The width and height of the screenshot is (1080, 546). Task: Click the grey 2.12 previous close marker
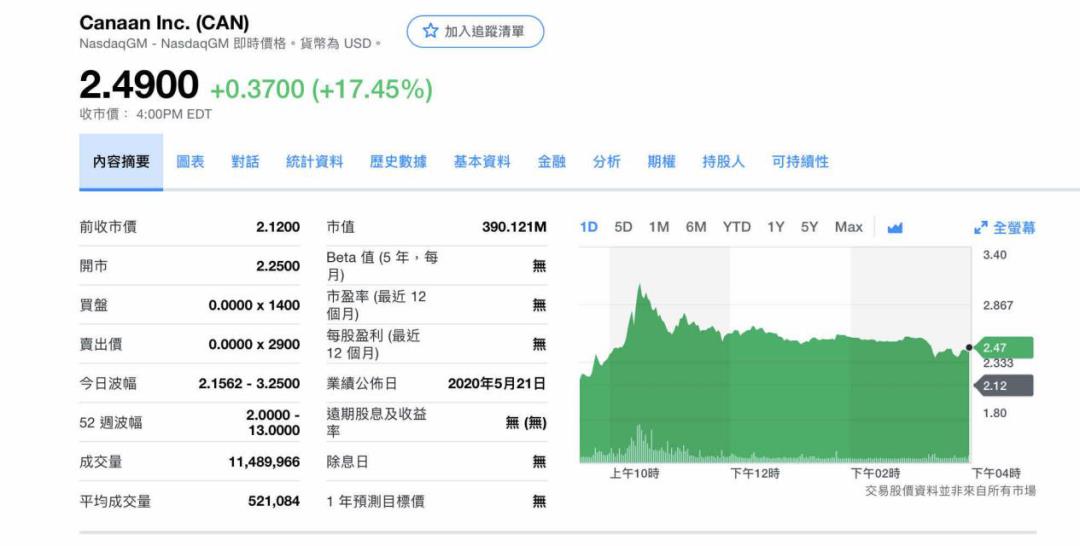click(1001, 385)
